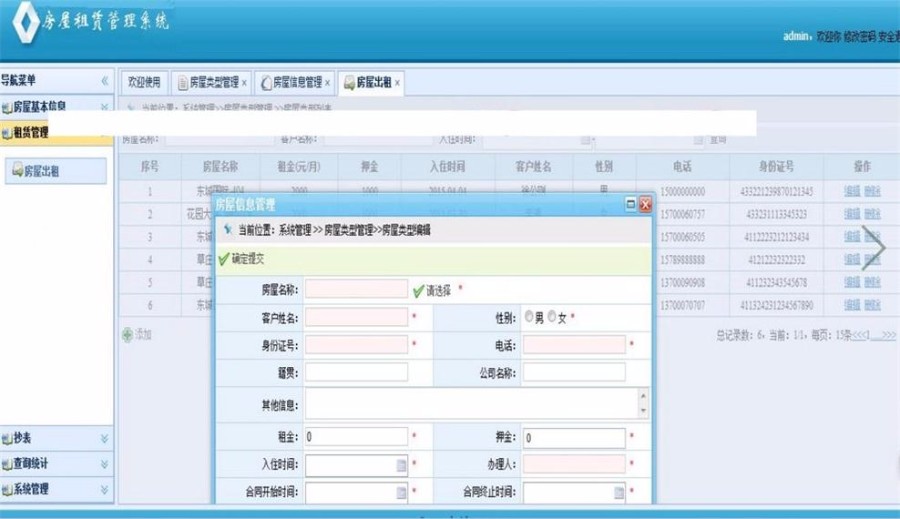Click the 客户姓名 column header in the table

click(x=533, y=166)
